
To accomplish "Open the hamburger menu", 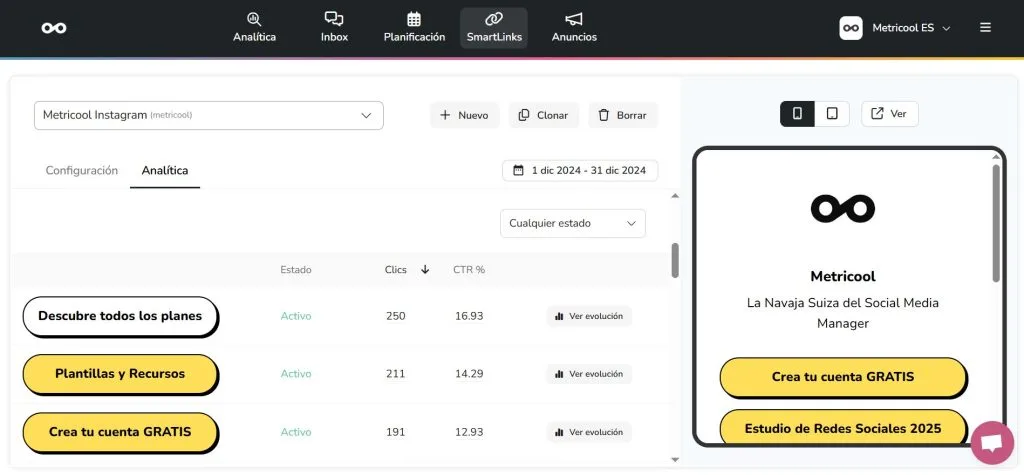I will (985, 28).
